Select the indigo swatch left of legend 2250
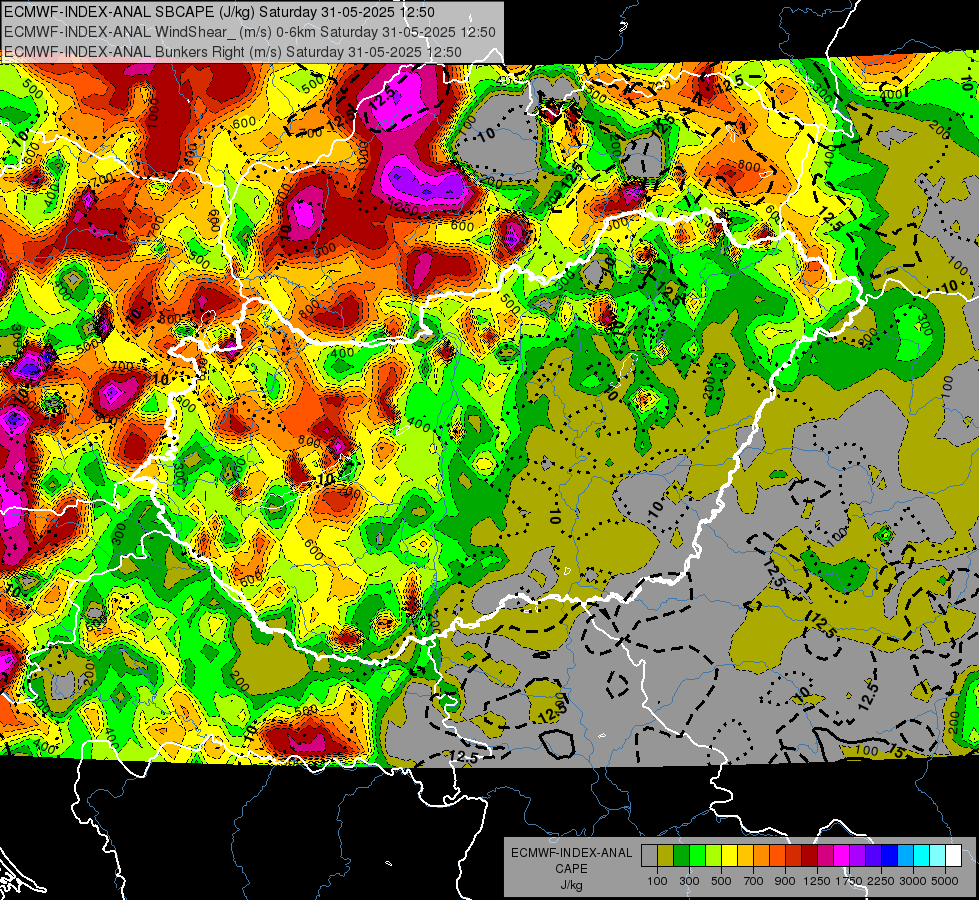The height and width of the screenshot is (900, 979). point(873,855)
